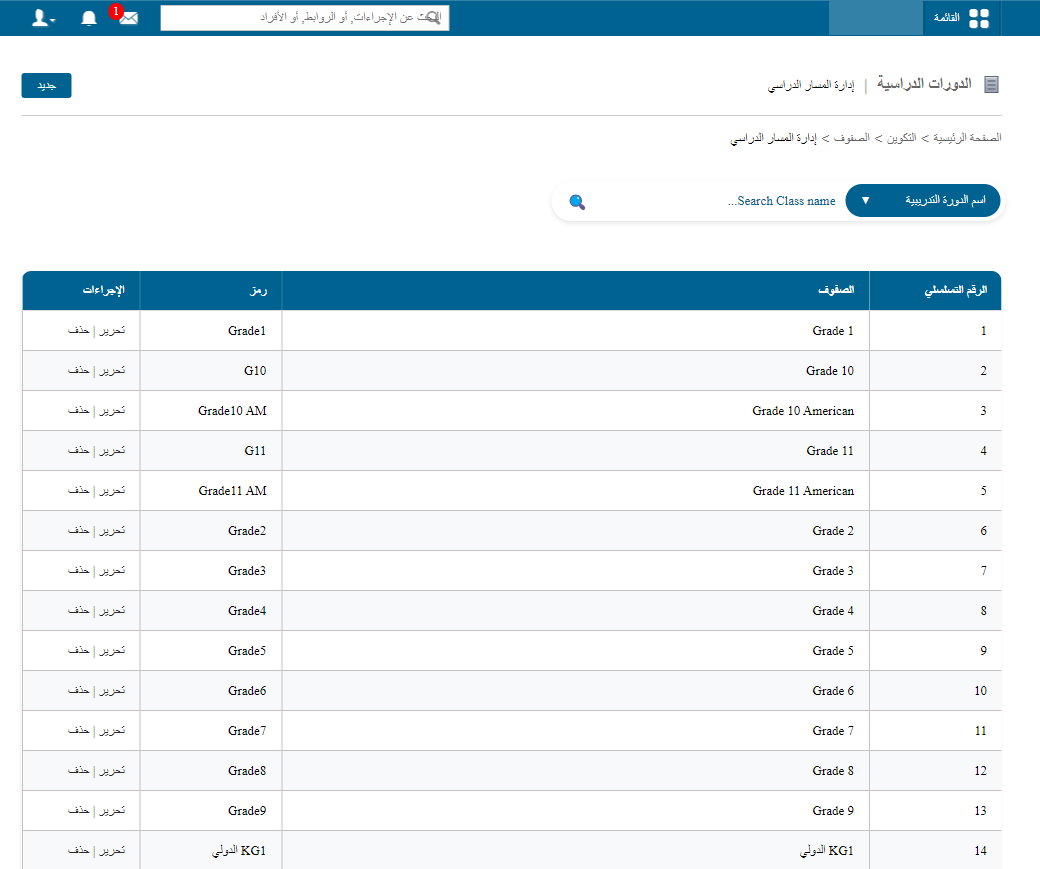Edit the Grade 10 row via تحرير

(x=112, y=370)
